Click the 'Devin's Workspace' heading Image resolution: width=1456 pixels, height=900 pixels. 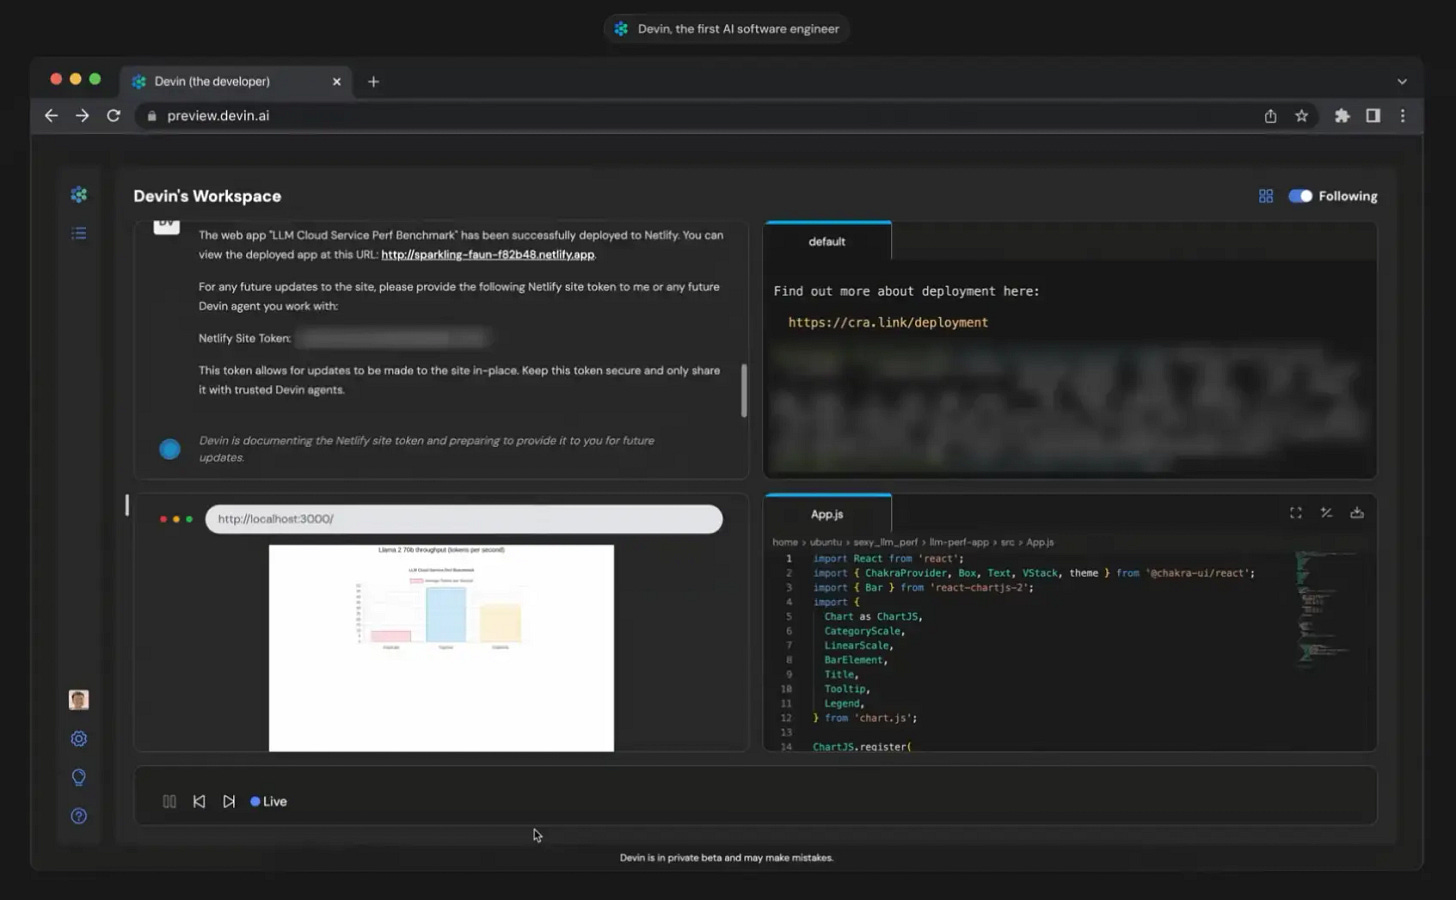pyautogui.click(x=207, y=196)
